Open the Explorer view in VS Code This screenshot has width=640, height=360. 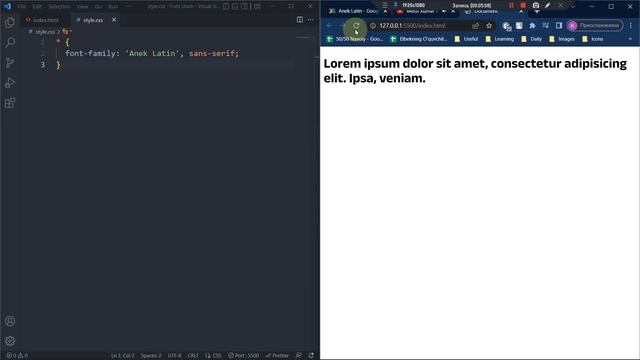(10, 22)
